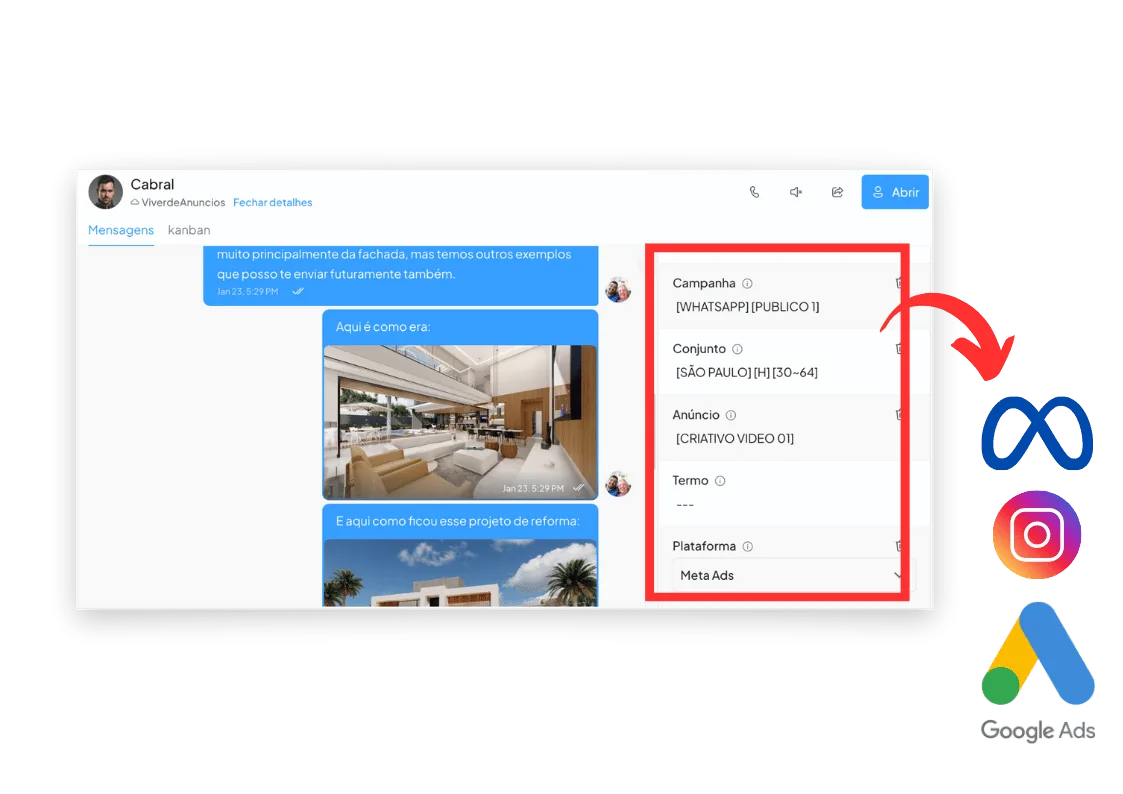Open Cabral's profile avatar
The height and width of the screenshot is (794, 1123).
coord(105,192)
